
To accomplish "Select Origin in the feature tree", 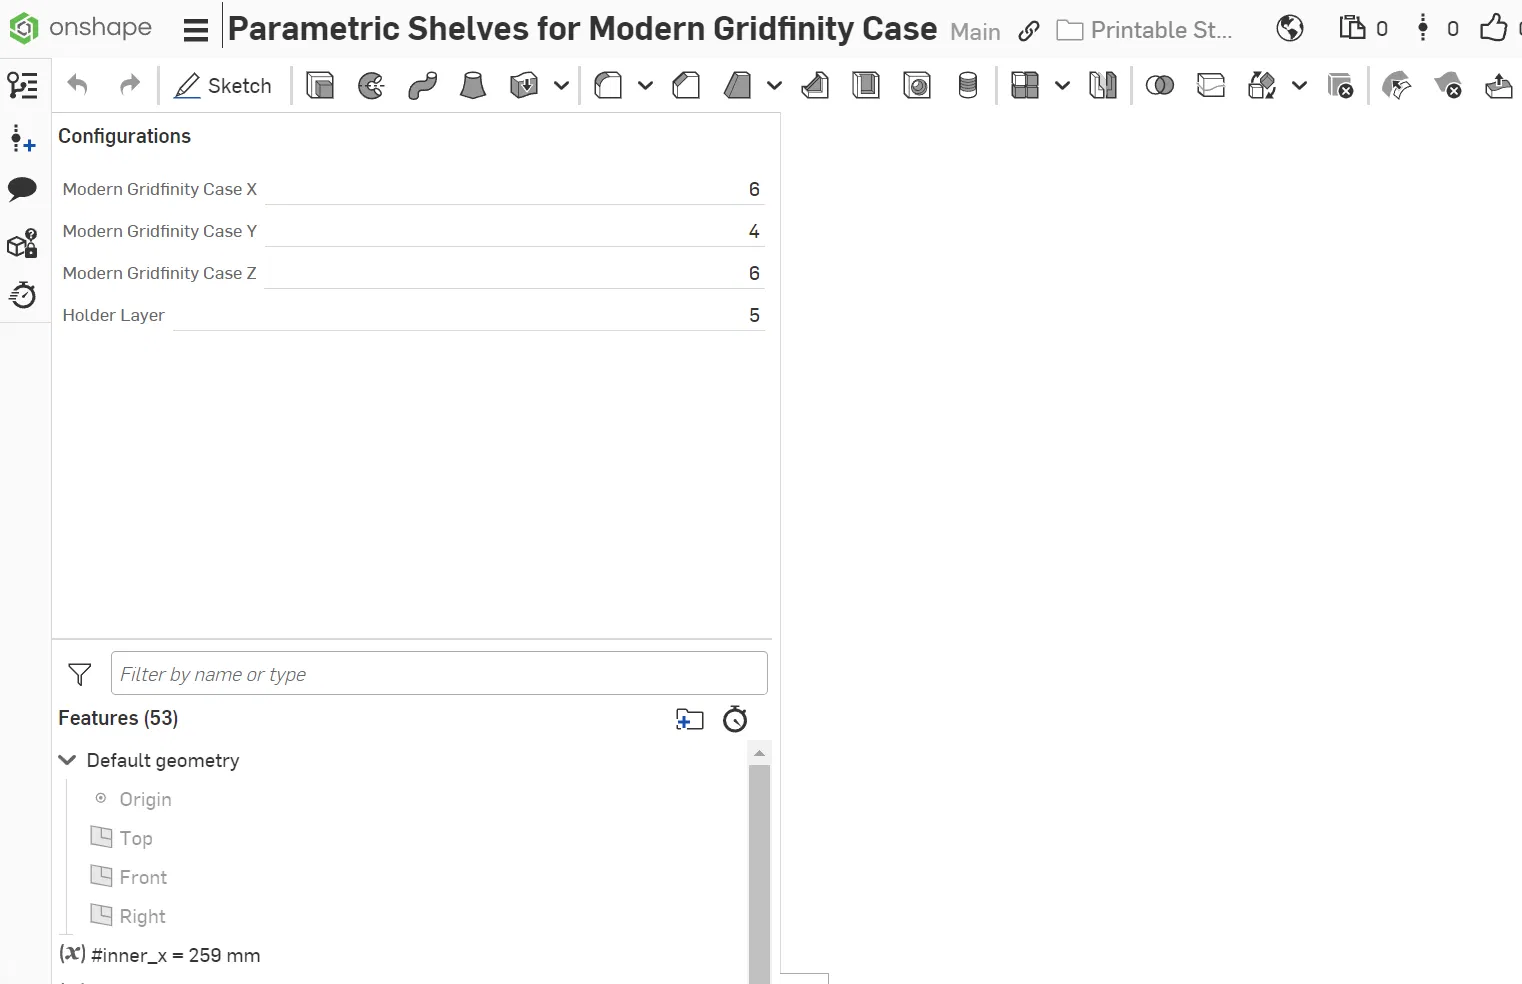I will [x=145, y=799].
